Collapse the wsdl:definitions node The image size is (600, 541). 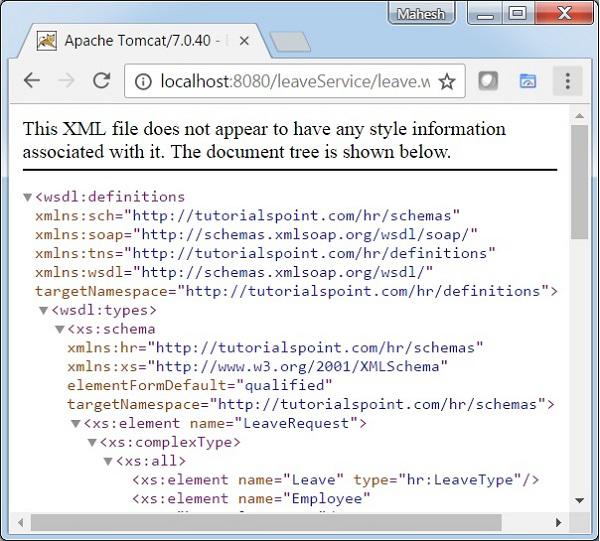pyautogui.click(x=27, y=197)
